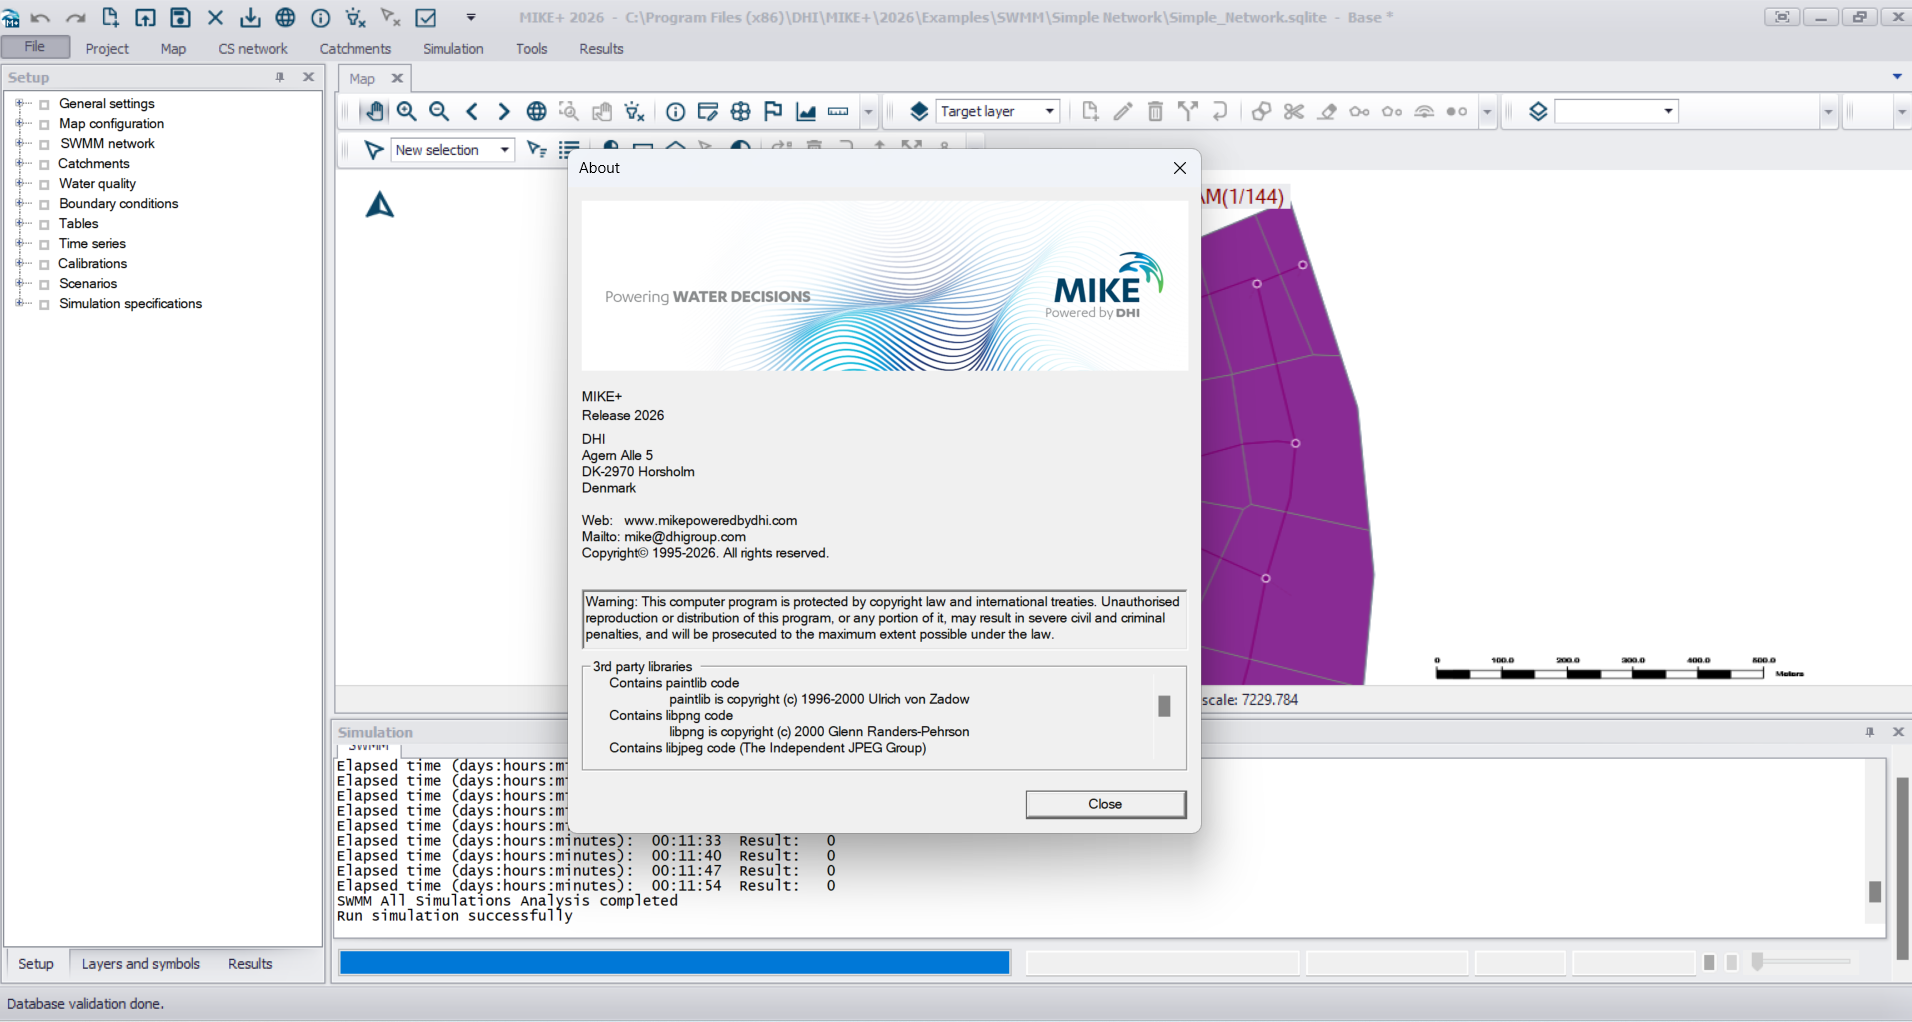Expand the SWMM network tree node
The image size is (1912, 1022).
pos(19,143)
